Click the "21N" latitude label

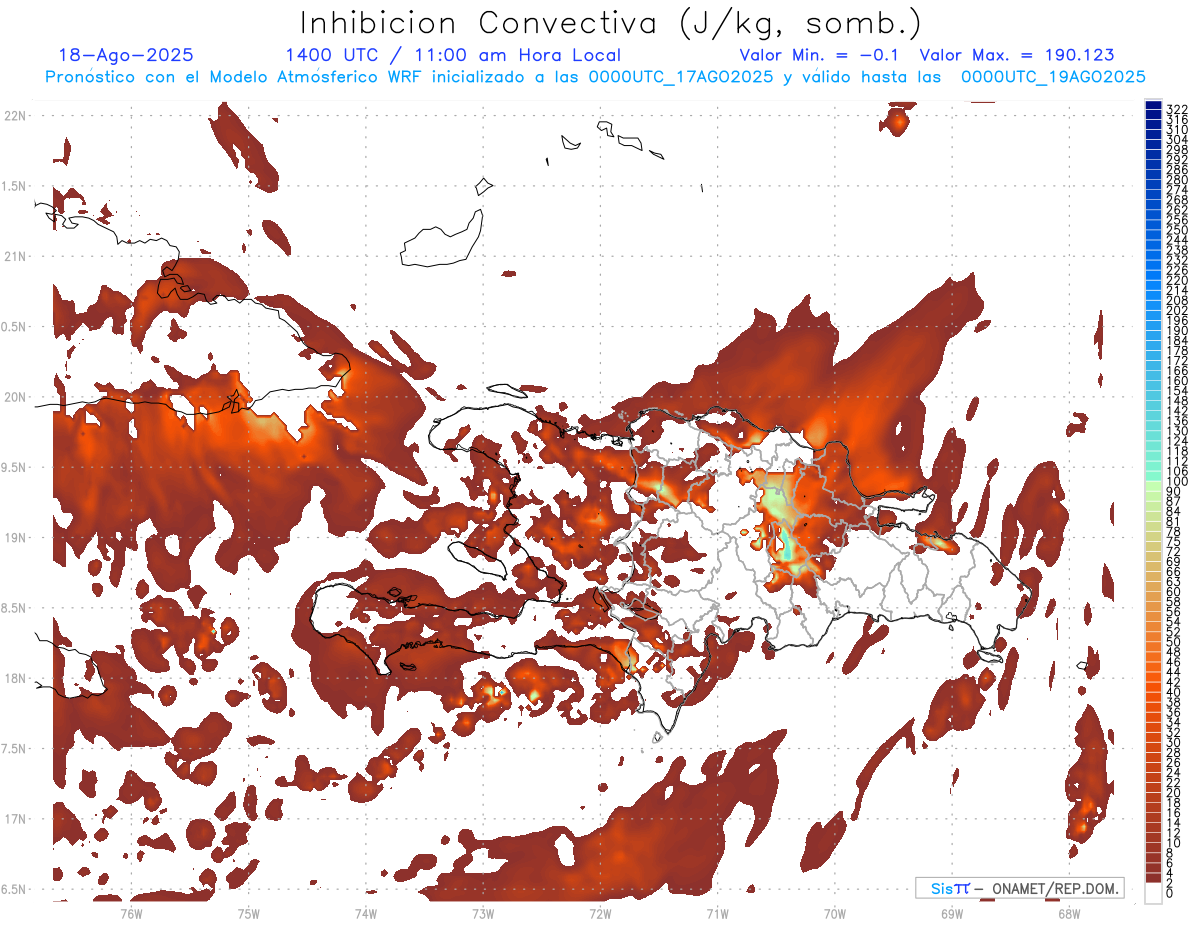coord(15,257)
